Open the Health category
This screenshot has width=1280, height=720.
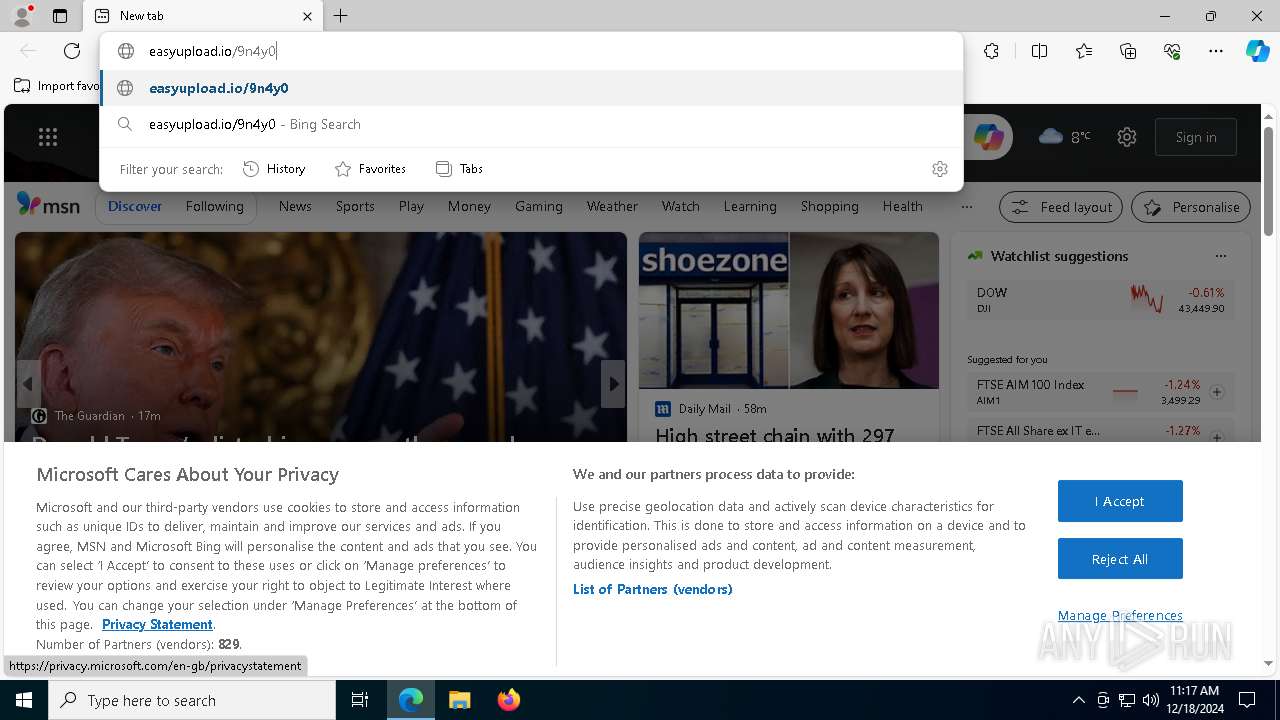coord(903,206)
